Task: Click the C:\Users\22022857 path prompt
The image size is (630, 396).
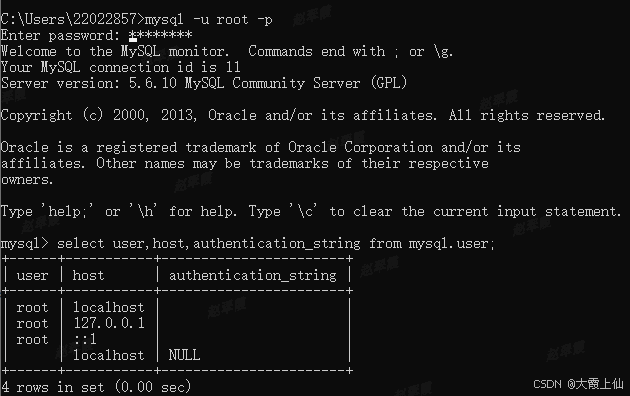Action: point(72,19)
